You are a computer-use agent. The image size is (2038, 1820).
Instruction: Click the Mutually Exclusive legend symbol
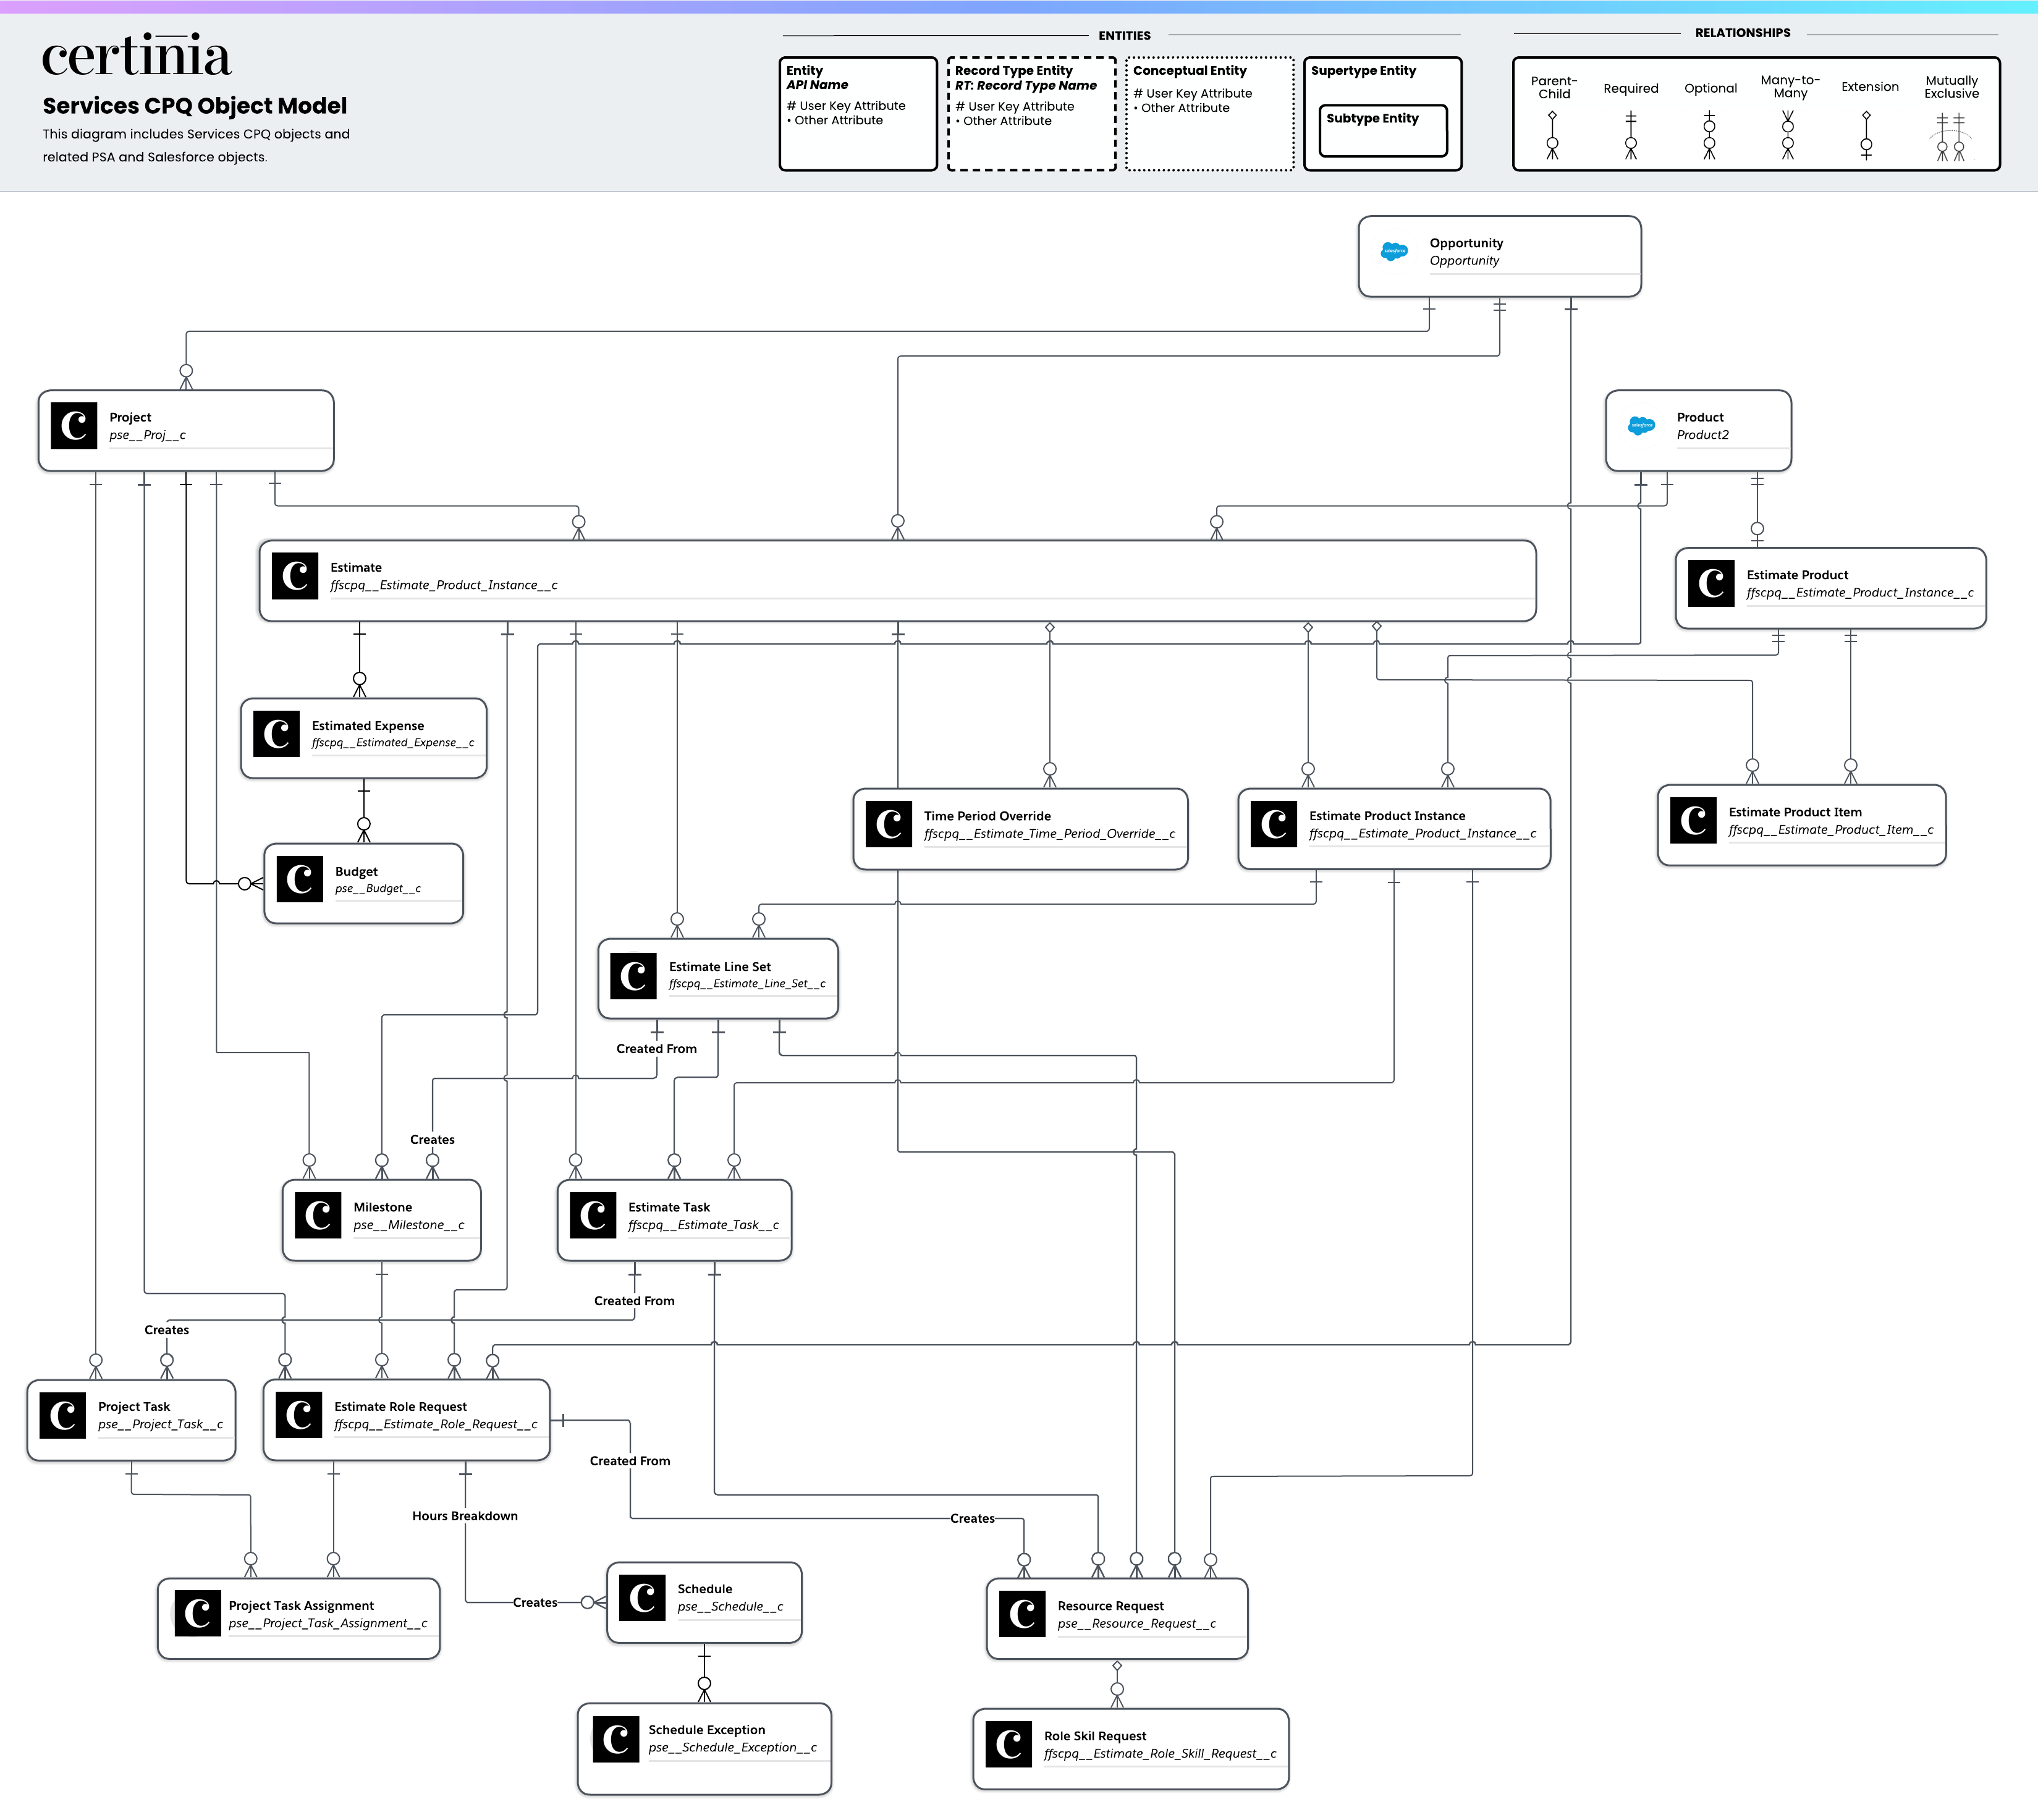click(1950, 137)
